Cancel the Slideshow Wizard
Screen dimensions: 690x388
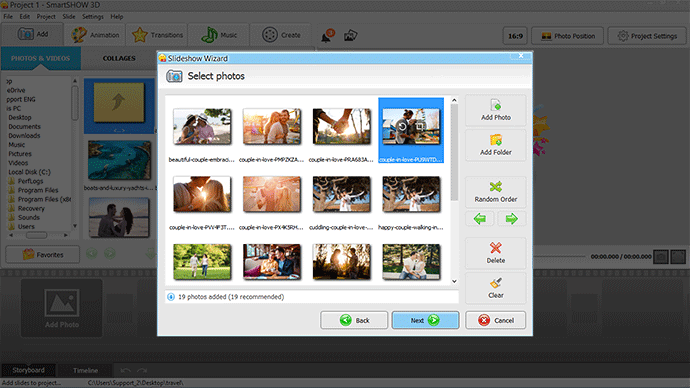pos(495,320)
